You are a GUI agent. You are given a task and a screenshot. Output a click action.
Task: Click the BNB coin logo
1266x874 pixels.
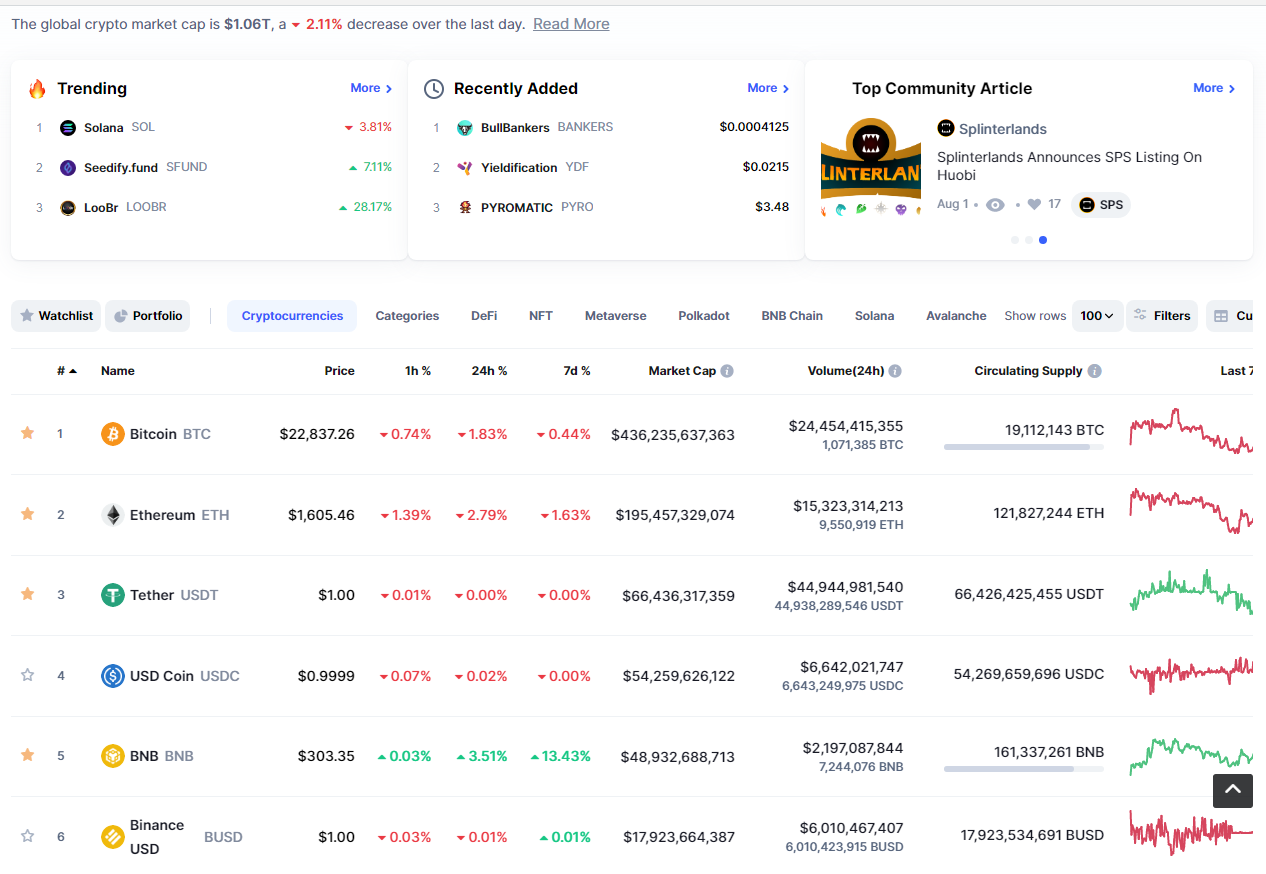(113, 756)
